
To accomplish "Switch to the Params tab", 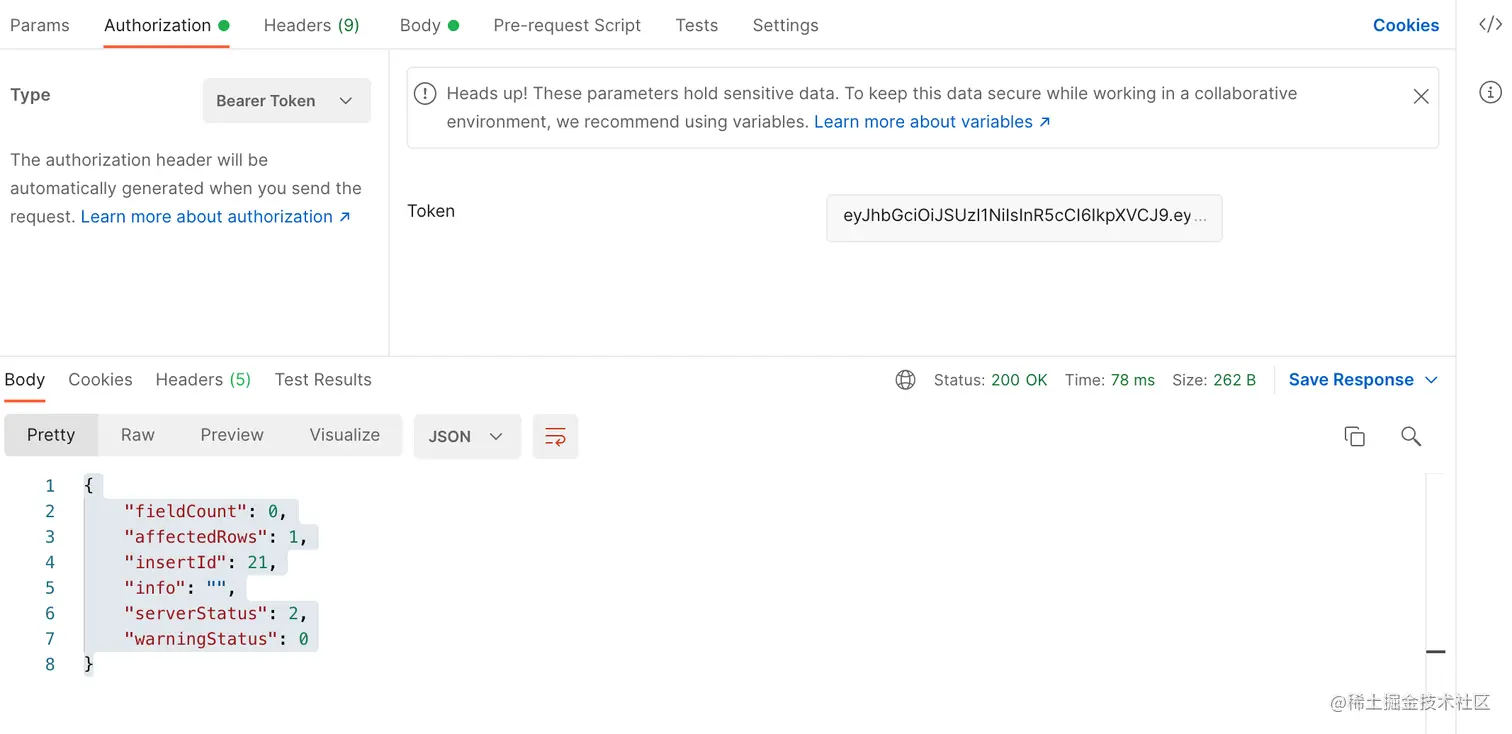I will 40,25.
